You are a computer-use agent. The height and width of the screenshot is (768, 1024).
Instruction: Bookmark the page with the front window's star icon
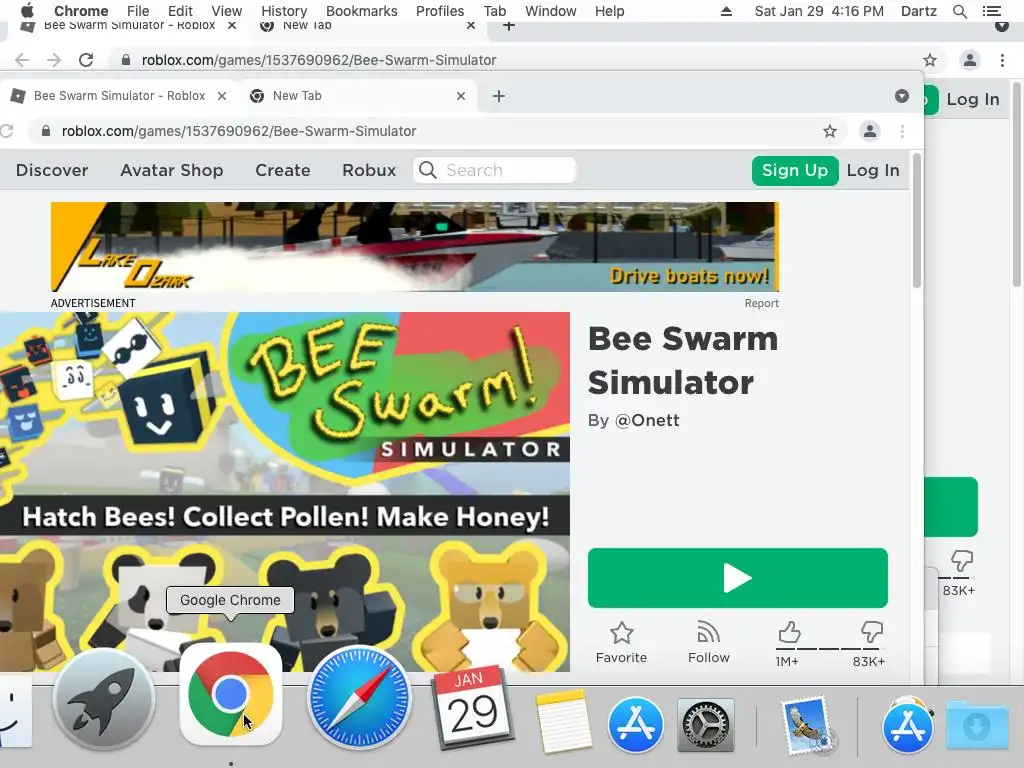830,131
